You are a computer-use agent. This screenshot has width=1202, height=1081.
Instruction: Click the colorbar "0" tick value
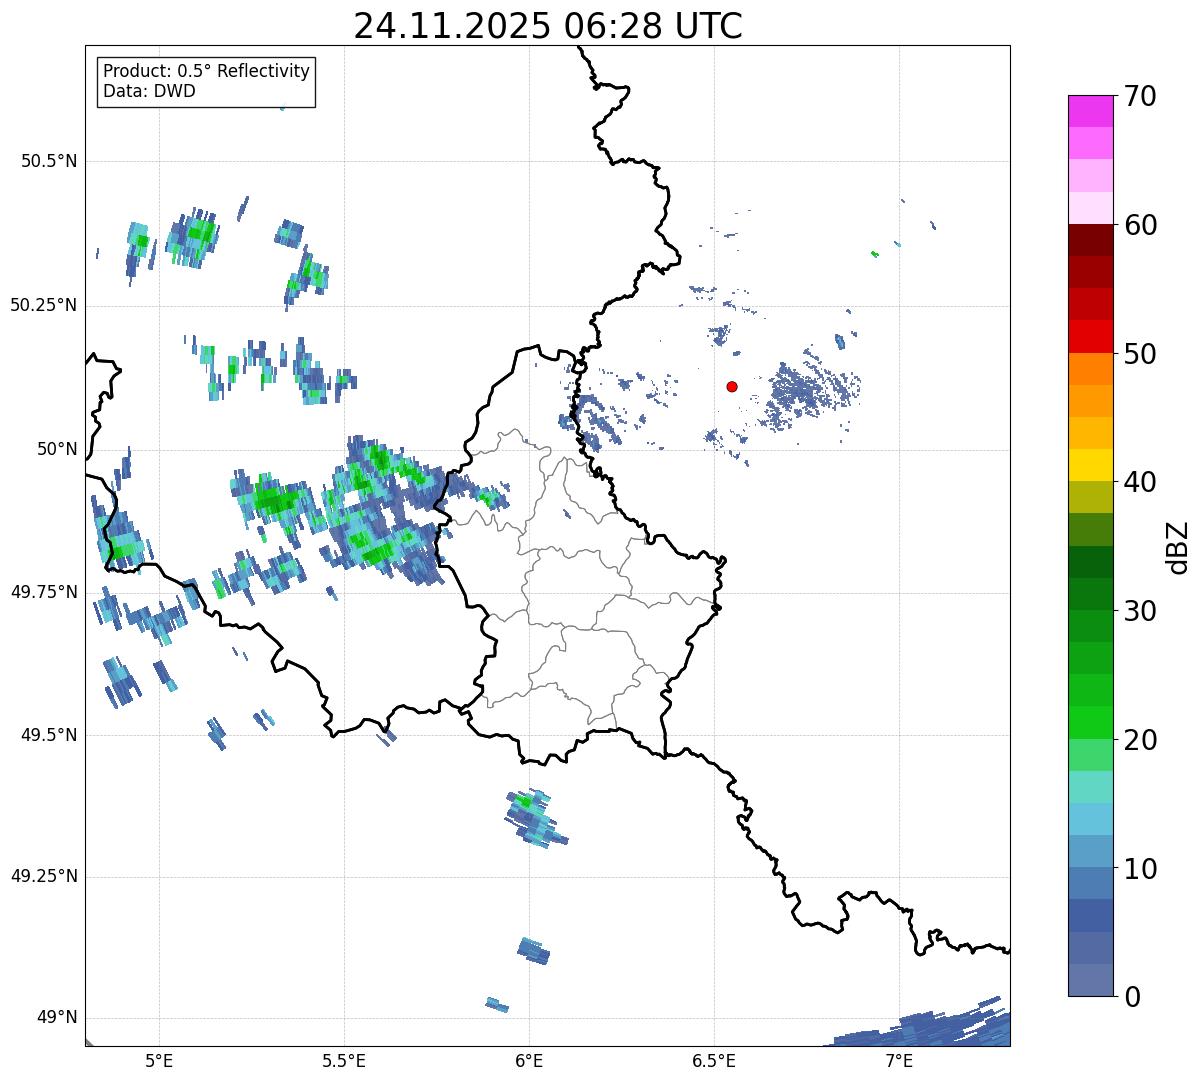tap(1133, 997)
